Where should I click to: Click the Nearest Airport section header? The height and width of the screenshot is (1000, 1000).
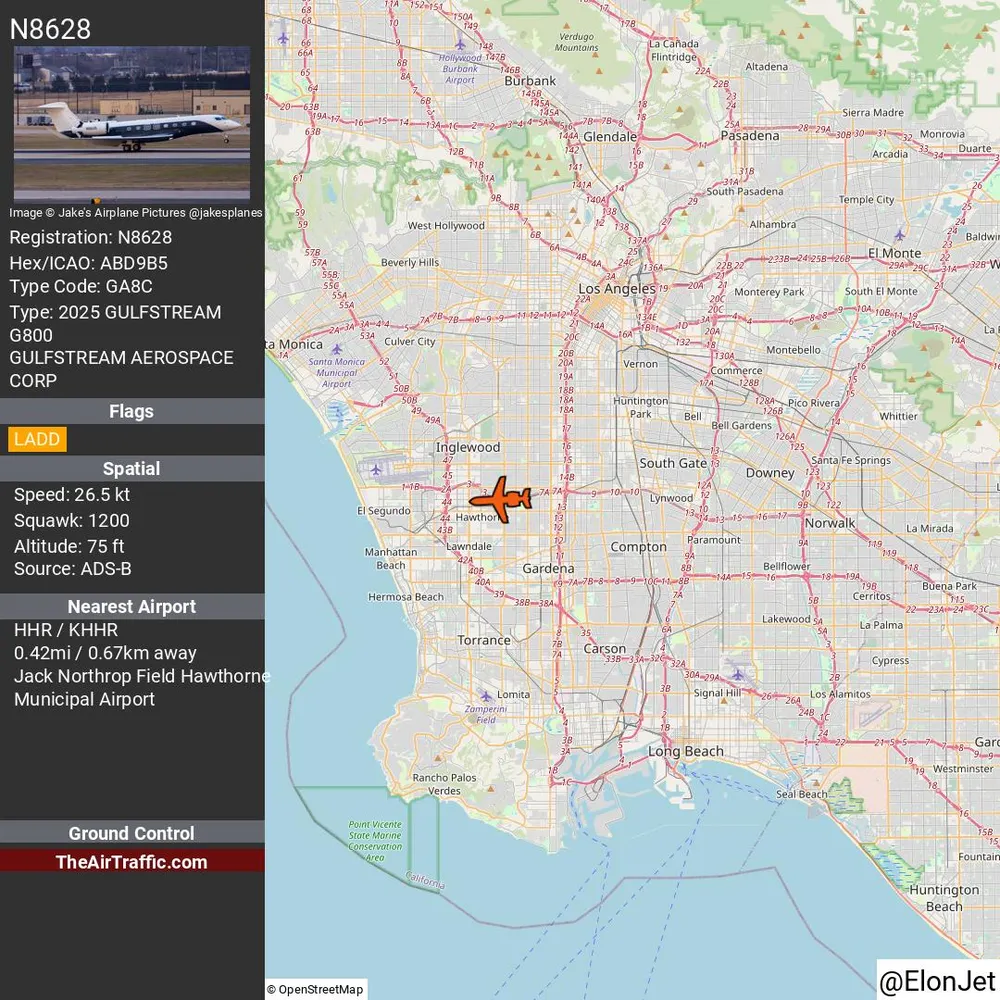[132, 606]
